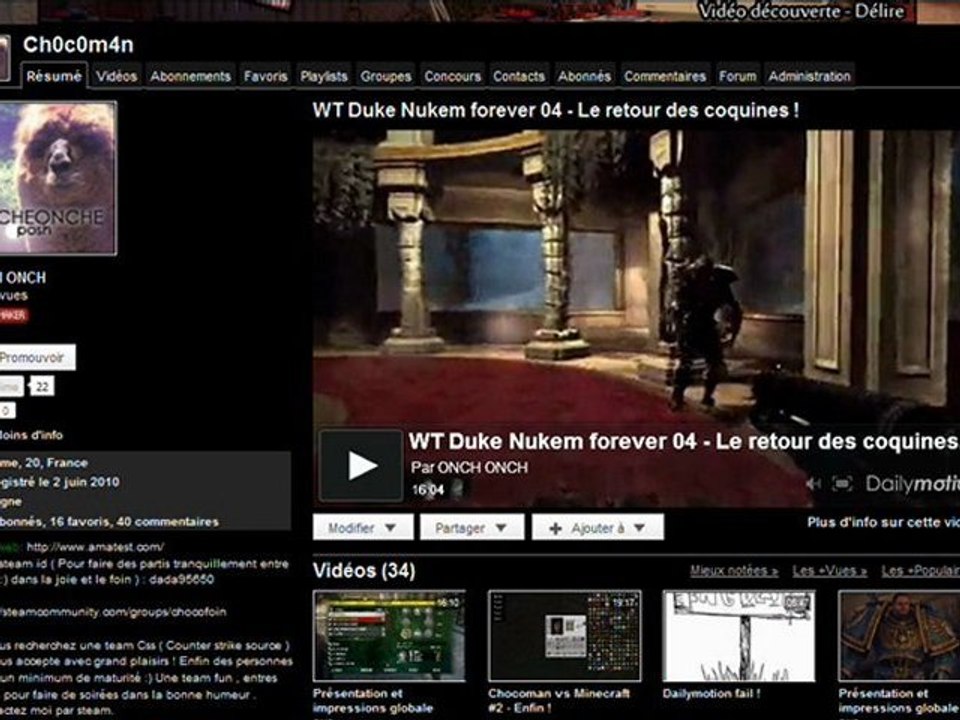Click the like count showing 22
960x720 pixels.
tap(42, 387)
